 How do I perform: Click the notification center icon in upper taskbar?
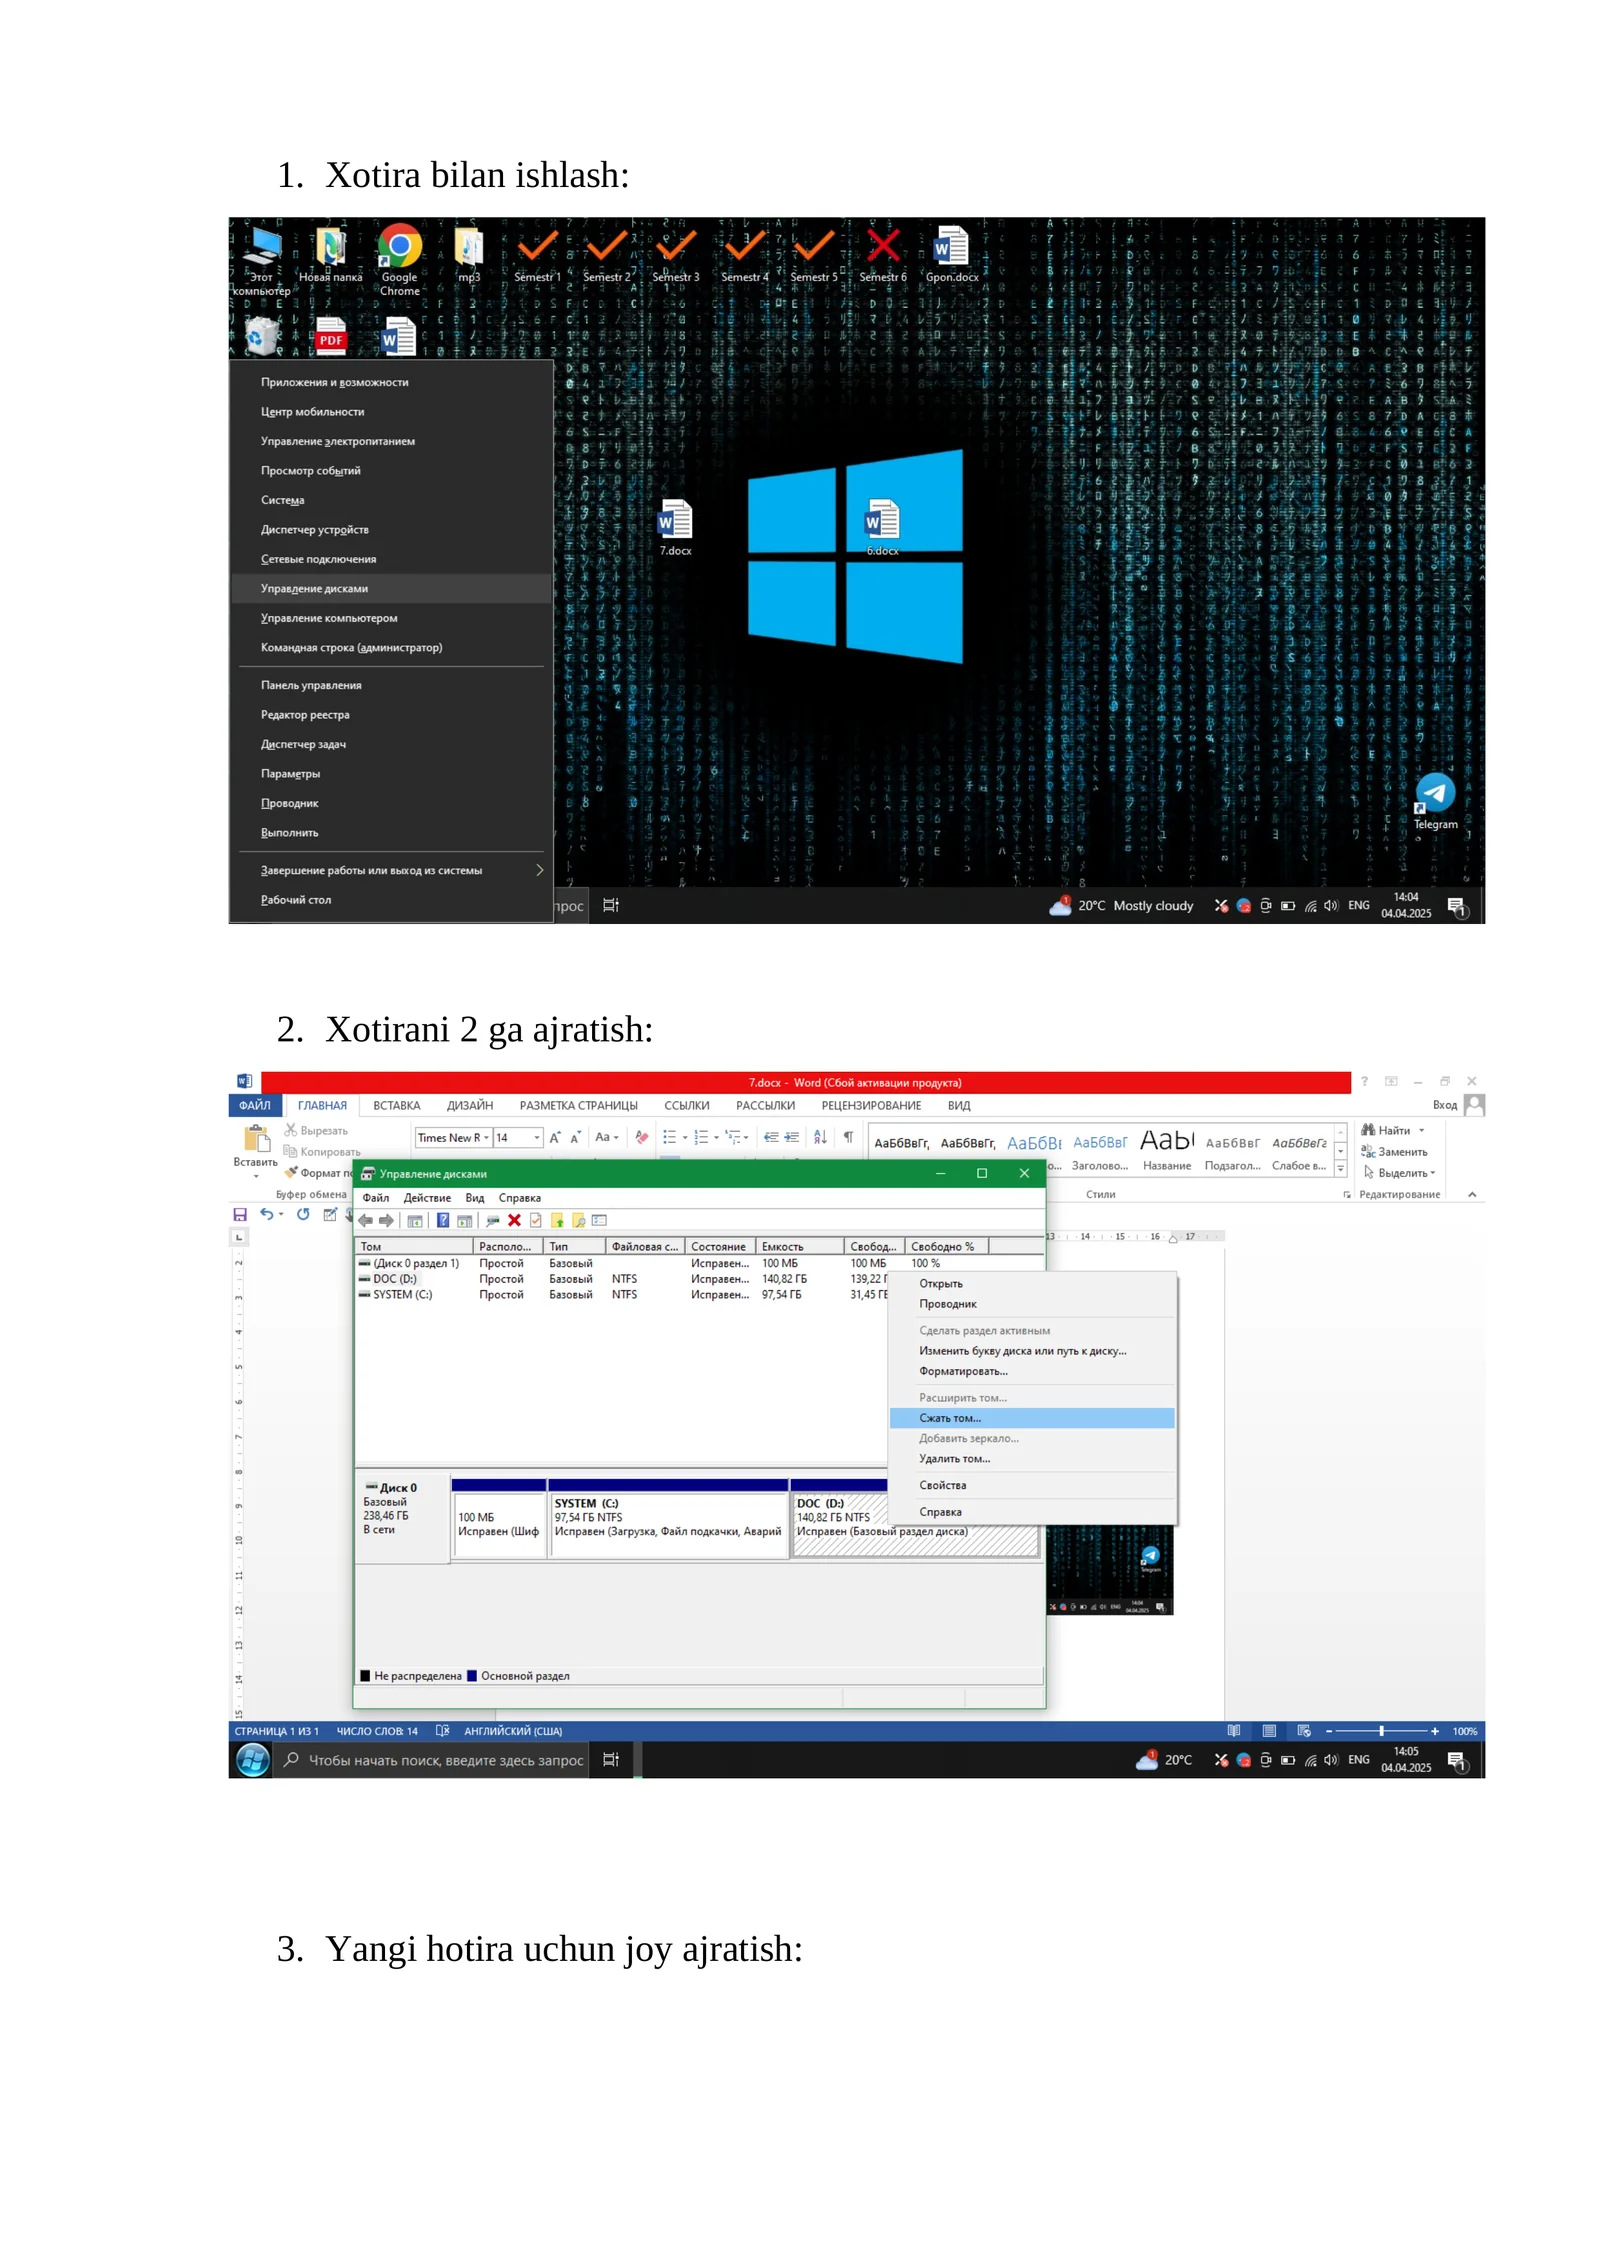pyautogui.click(x=1457, y=906)
